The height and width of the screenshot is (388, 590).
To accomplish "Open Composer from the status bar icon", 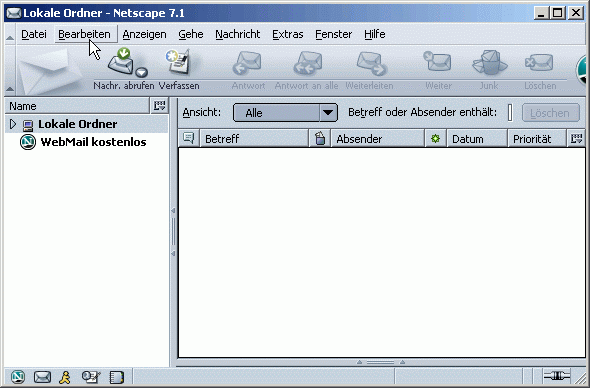I will tap(91, 377).
